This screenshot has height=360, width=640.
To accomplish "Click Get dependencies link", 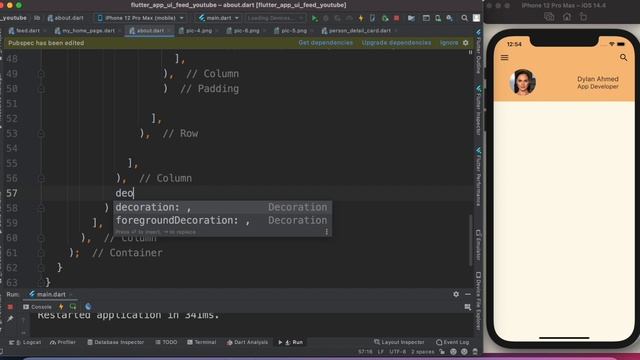I will [x=325, y=43].
